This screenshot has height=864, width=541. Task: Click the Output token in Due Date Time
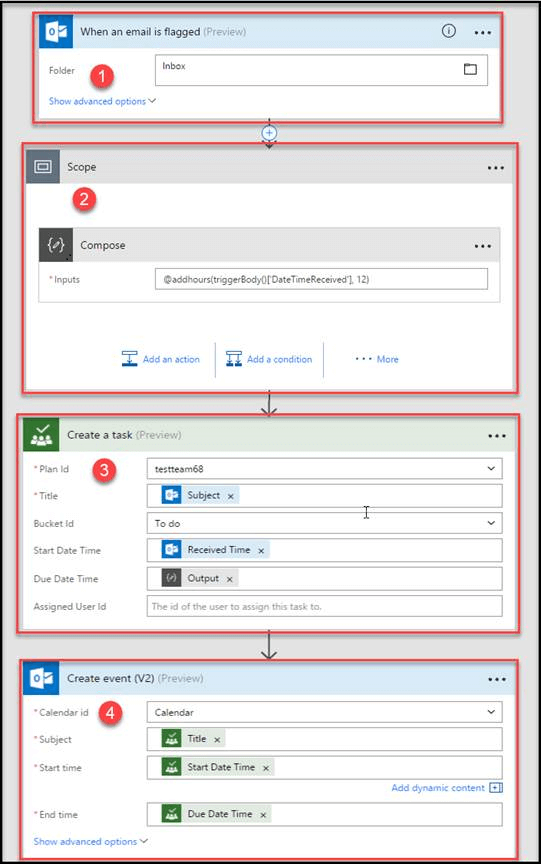point(198,578)
